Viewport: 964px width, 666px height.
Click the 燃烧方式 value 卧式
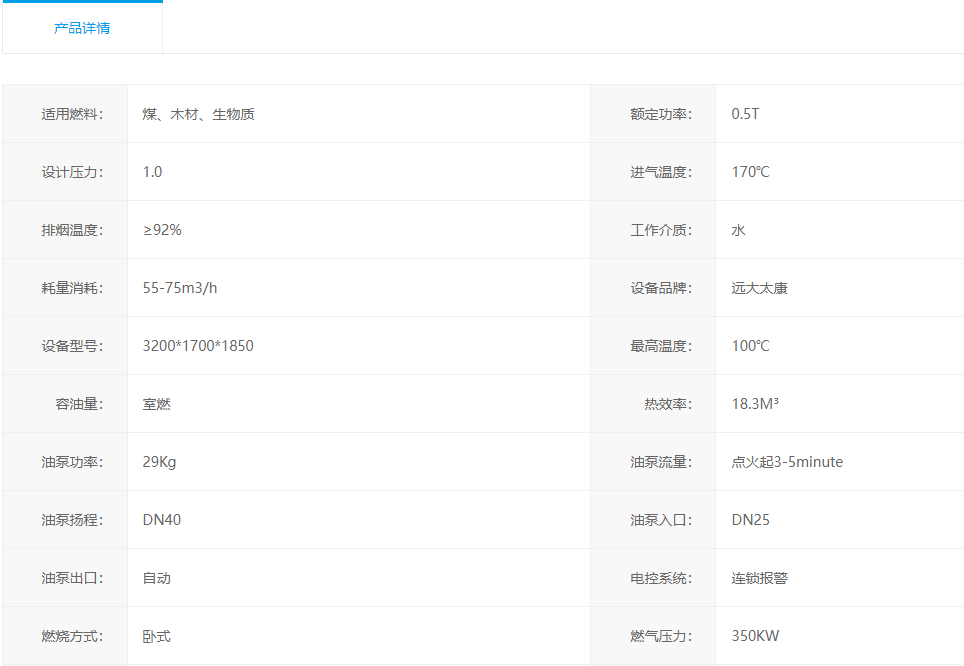tap(157, 636)
